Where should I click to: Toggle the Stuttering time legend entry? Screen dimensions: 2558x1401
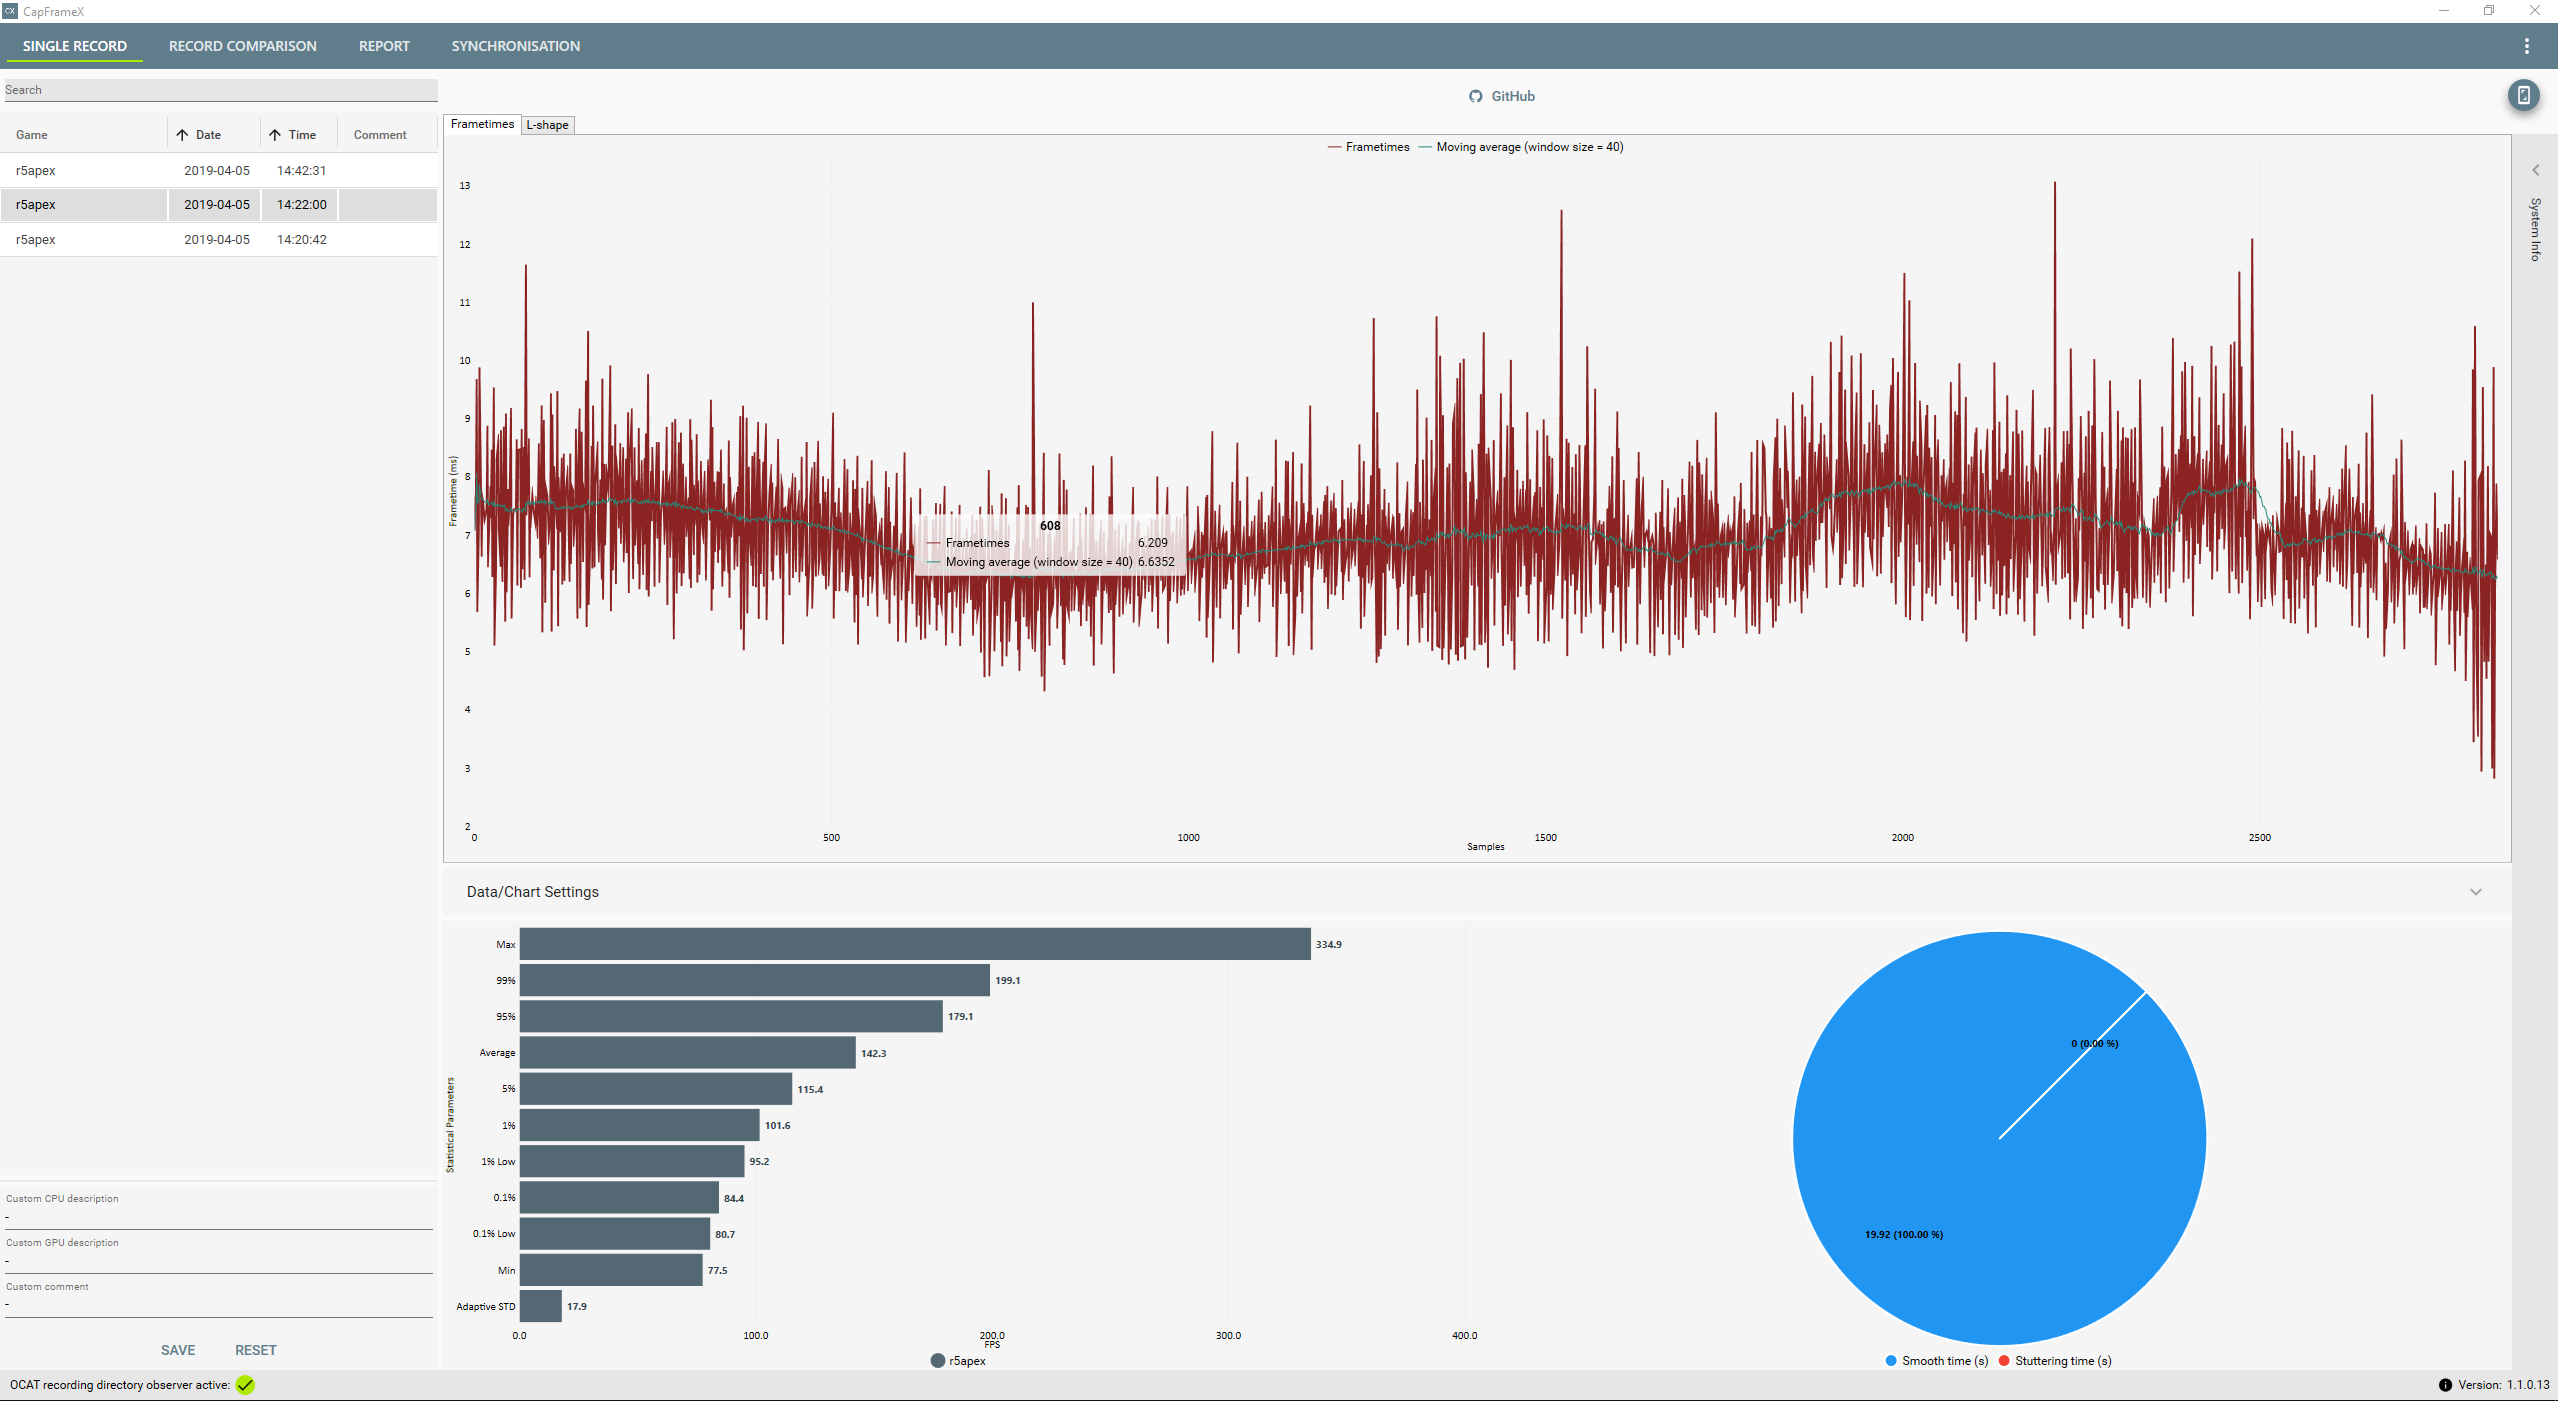(x=2055, y=1361)
